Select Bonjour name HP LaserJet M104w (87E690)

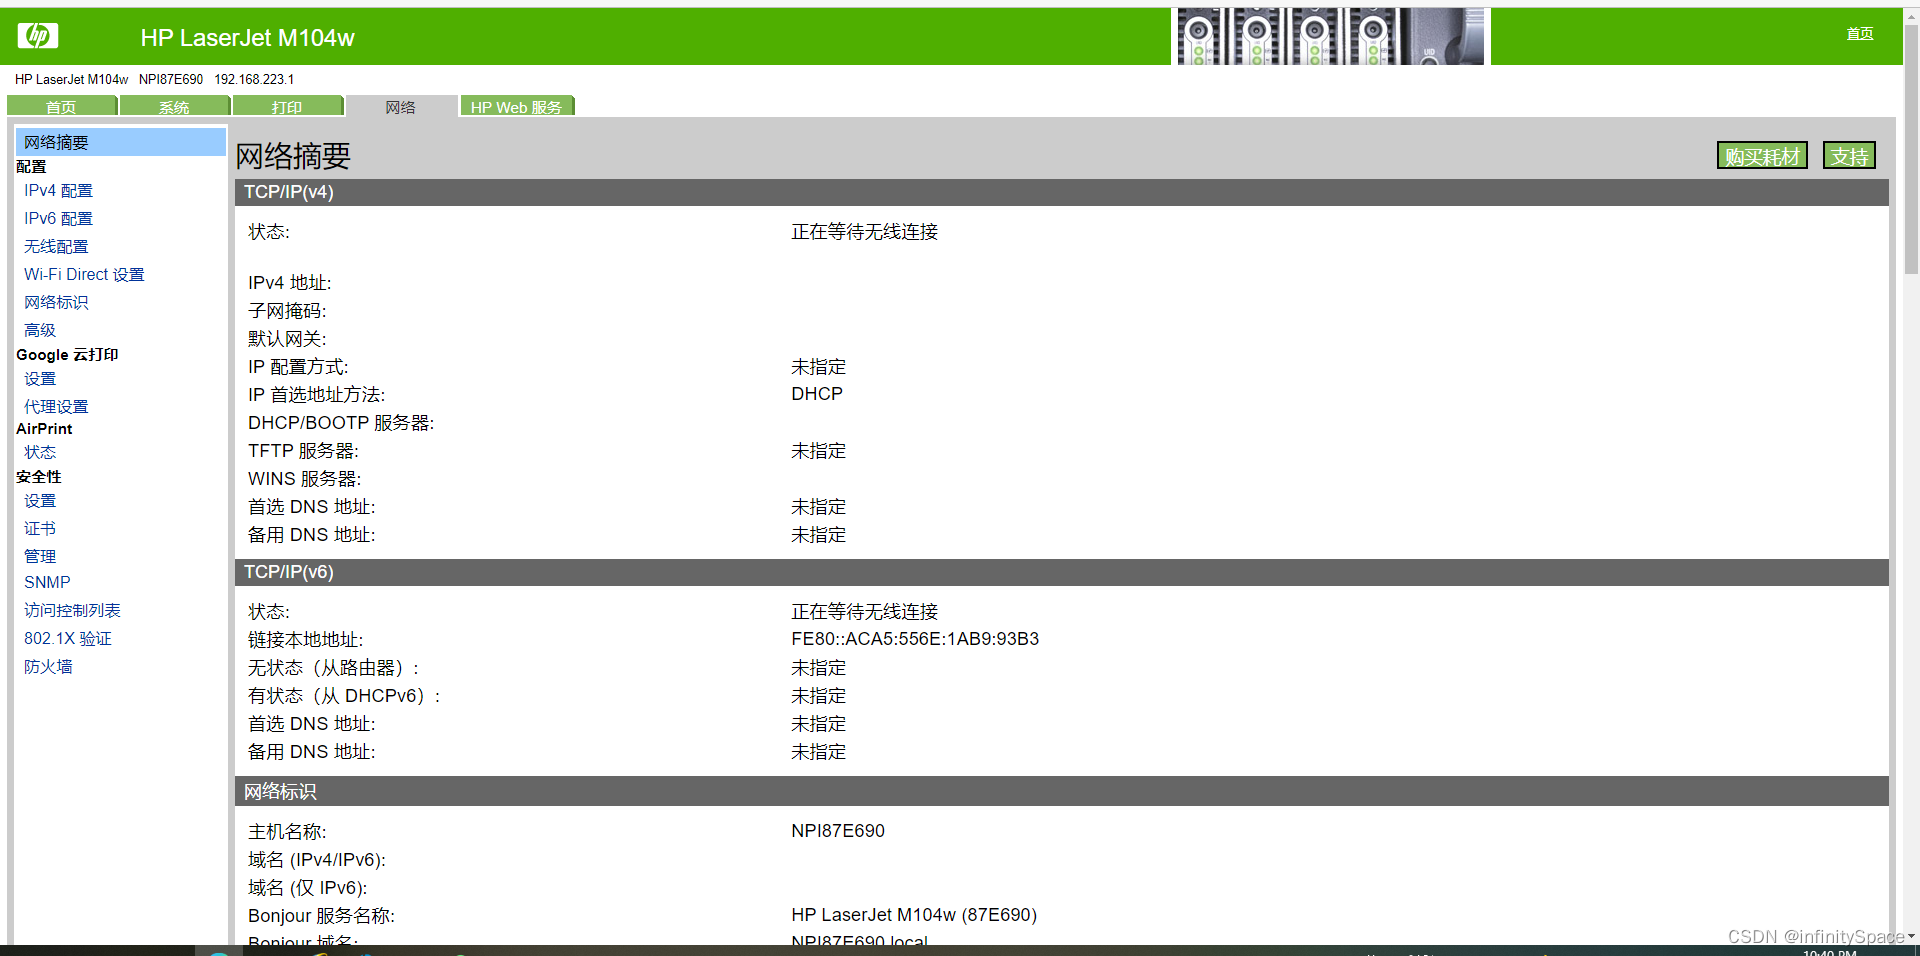point(914,915)
